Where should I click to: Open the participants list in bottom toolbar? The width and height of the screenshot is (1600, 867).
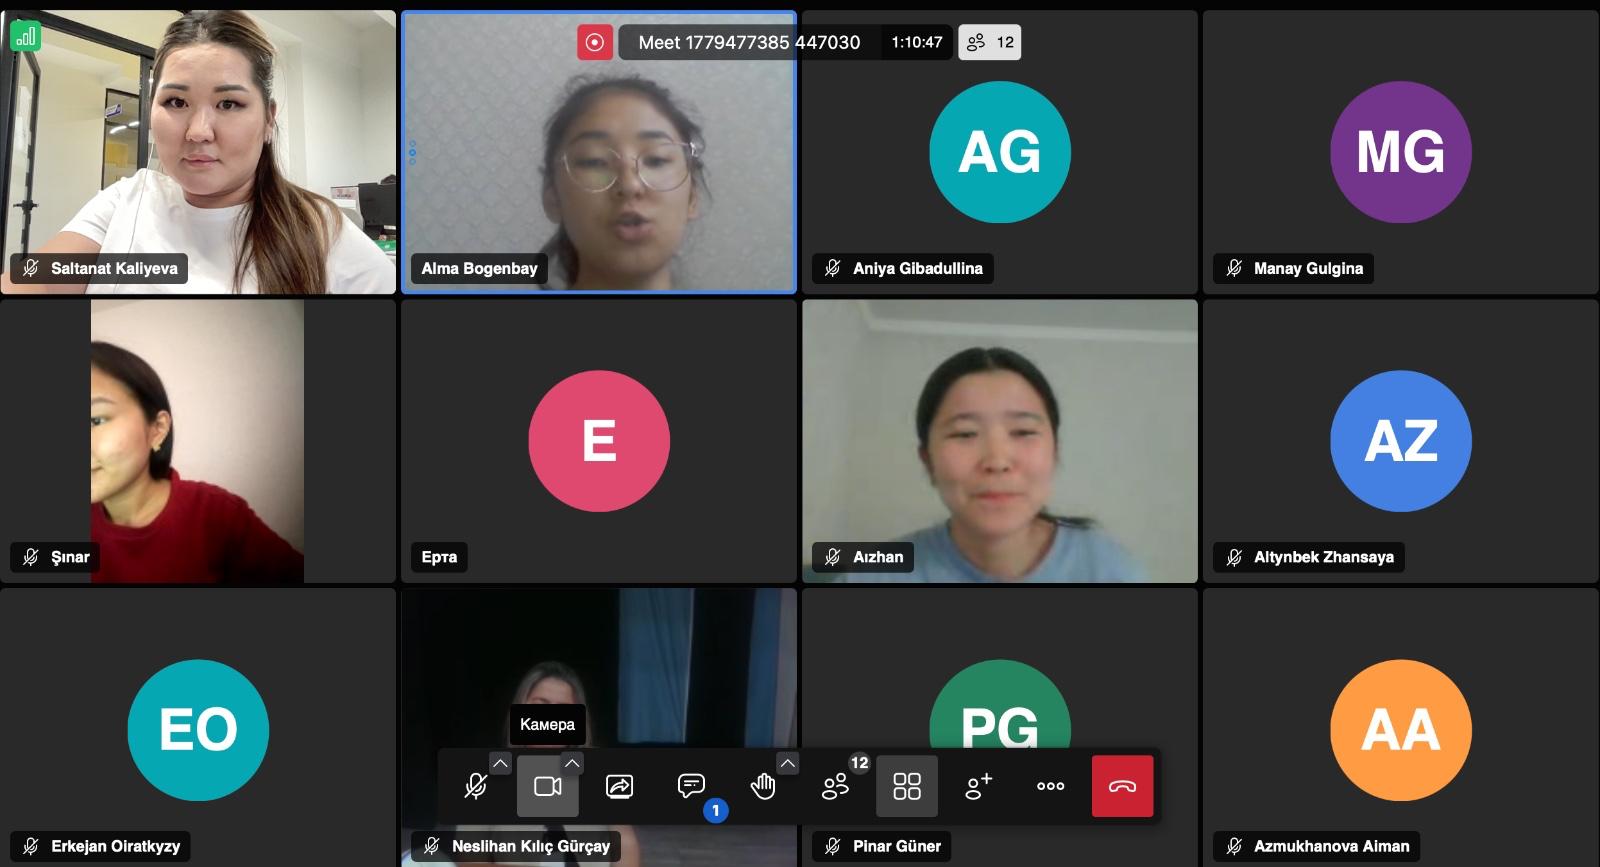point(835,786)
